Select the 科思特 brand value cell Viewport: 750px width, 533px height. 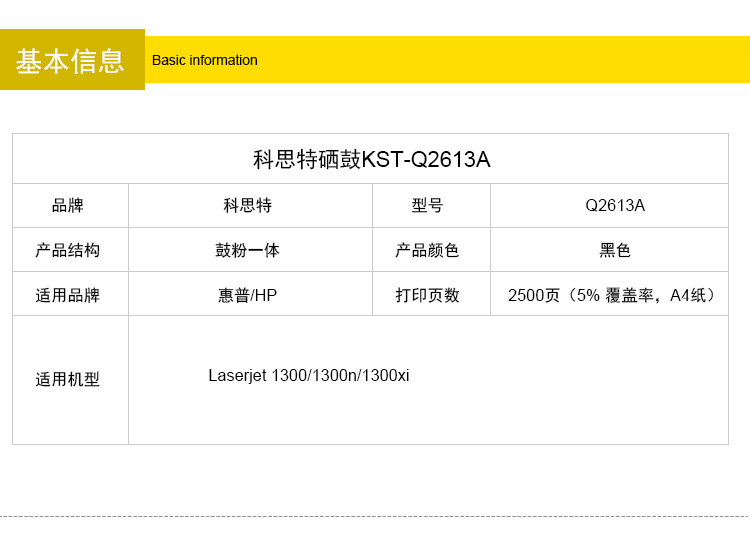pos(248,206)
